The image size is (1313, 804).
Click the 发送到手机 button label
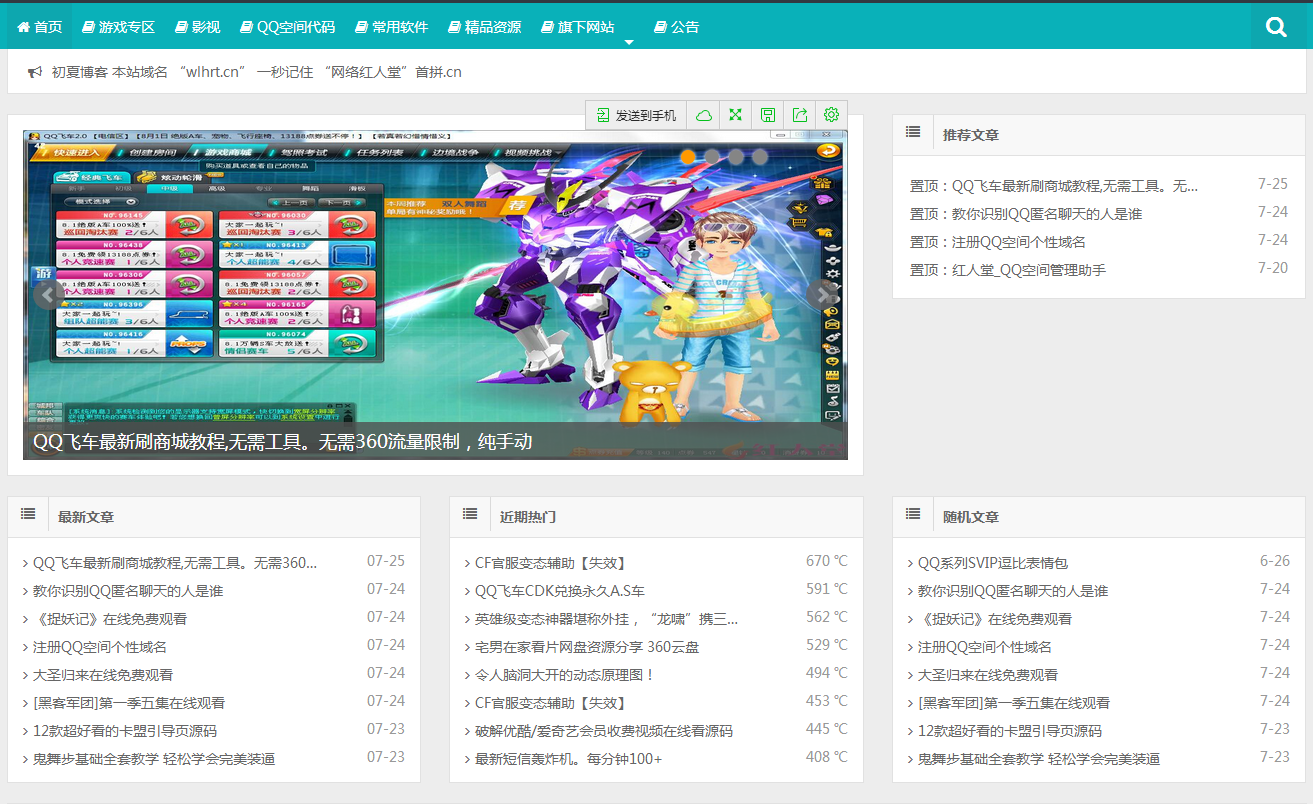pos(646,116)
